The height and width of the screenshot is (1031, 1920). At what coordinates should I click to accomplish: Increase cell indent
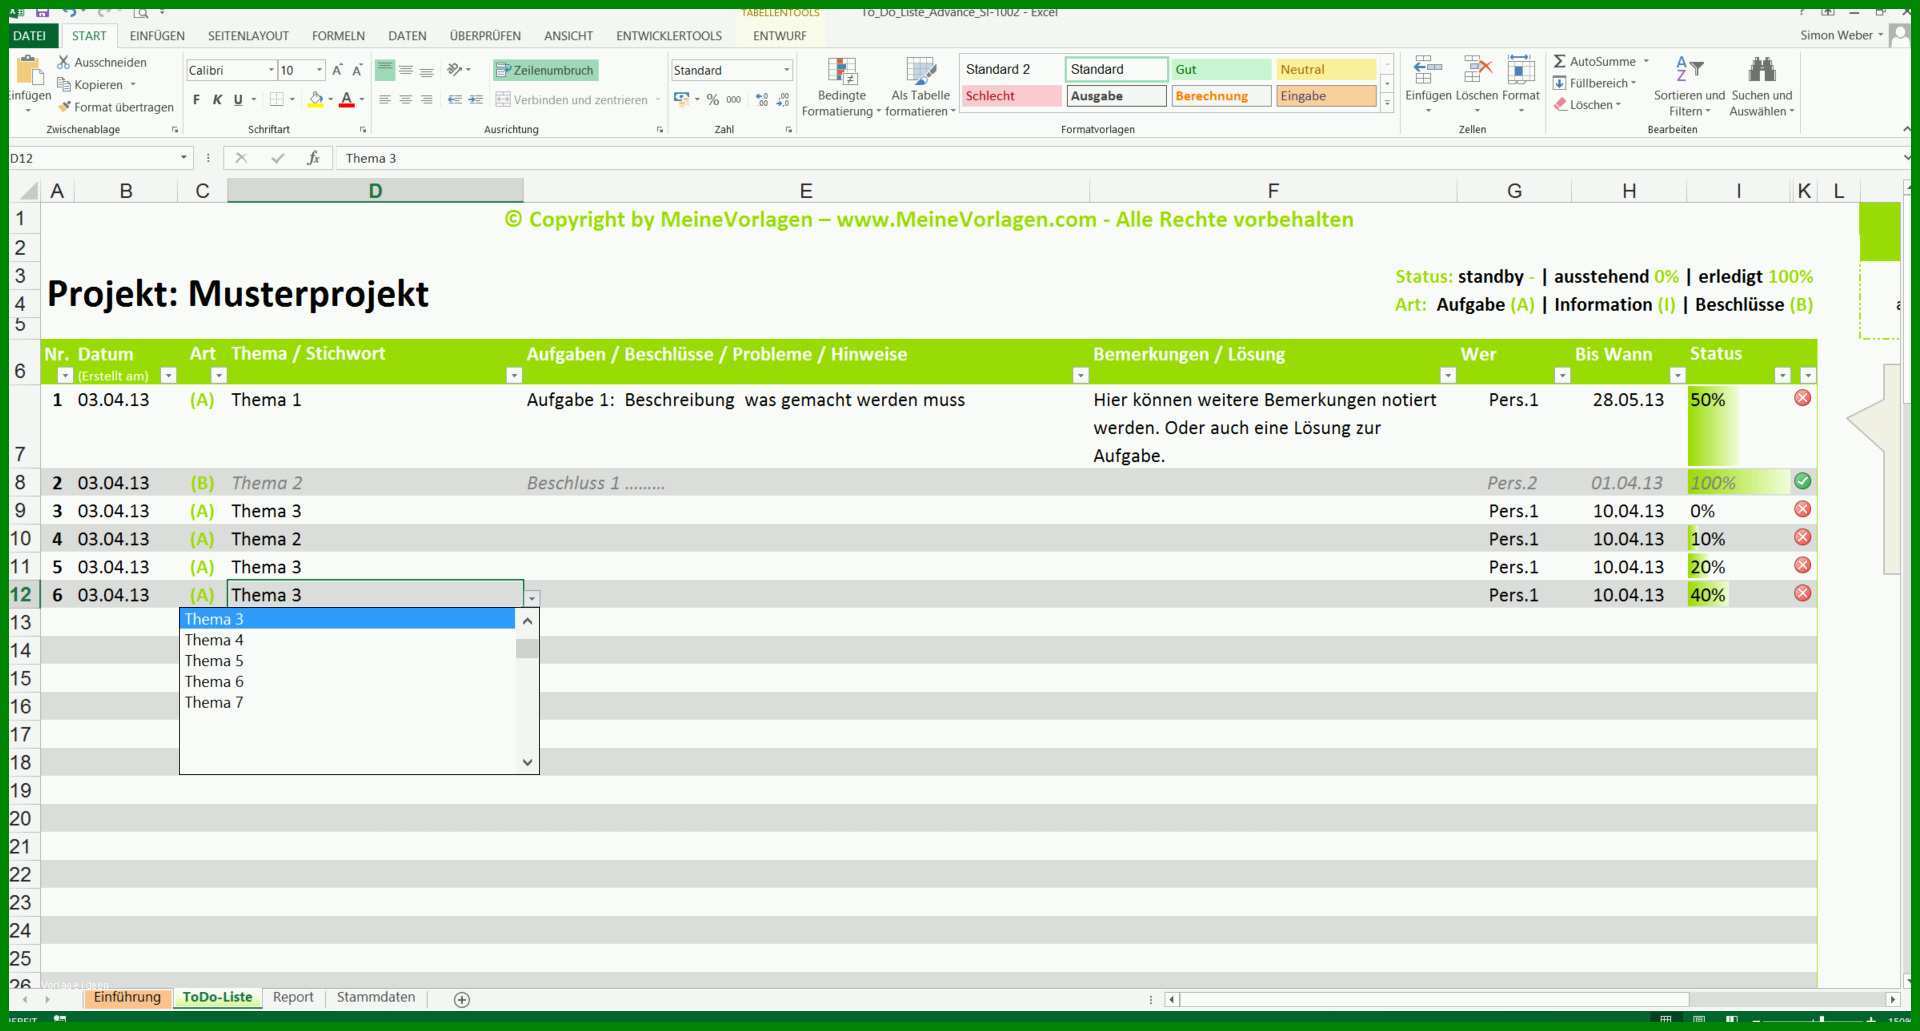pyautogui.click(x=476, y=99)
